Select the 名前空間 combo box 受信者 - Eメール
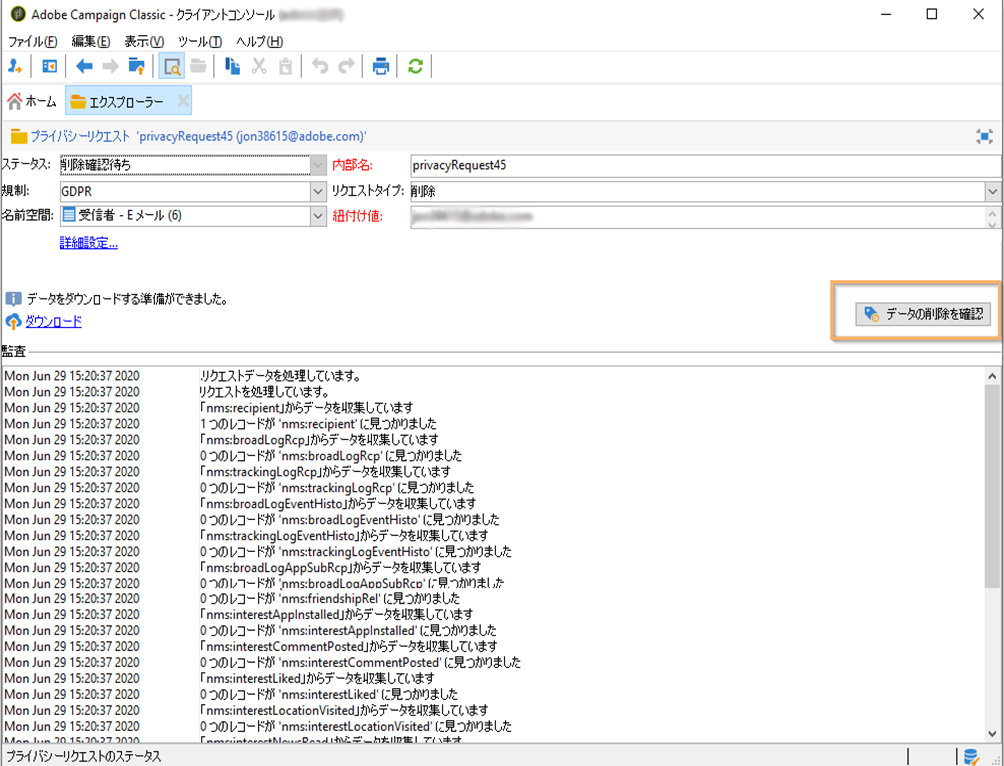1004x766 pixels. [193, 216]
